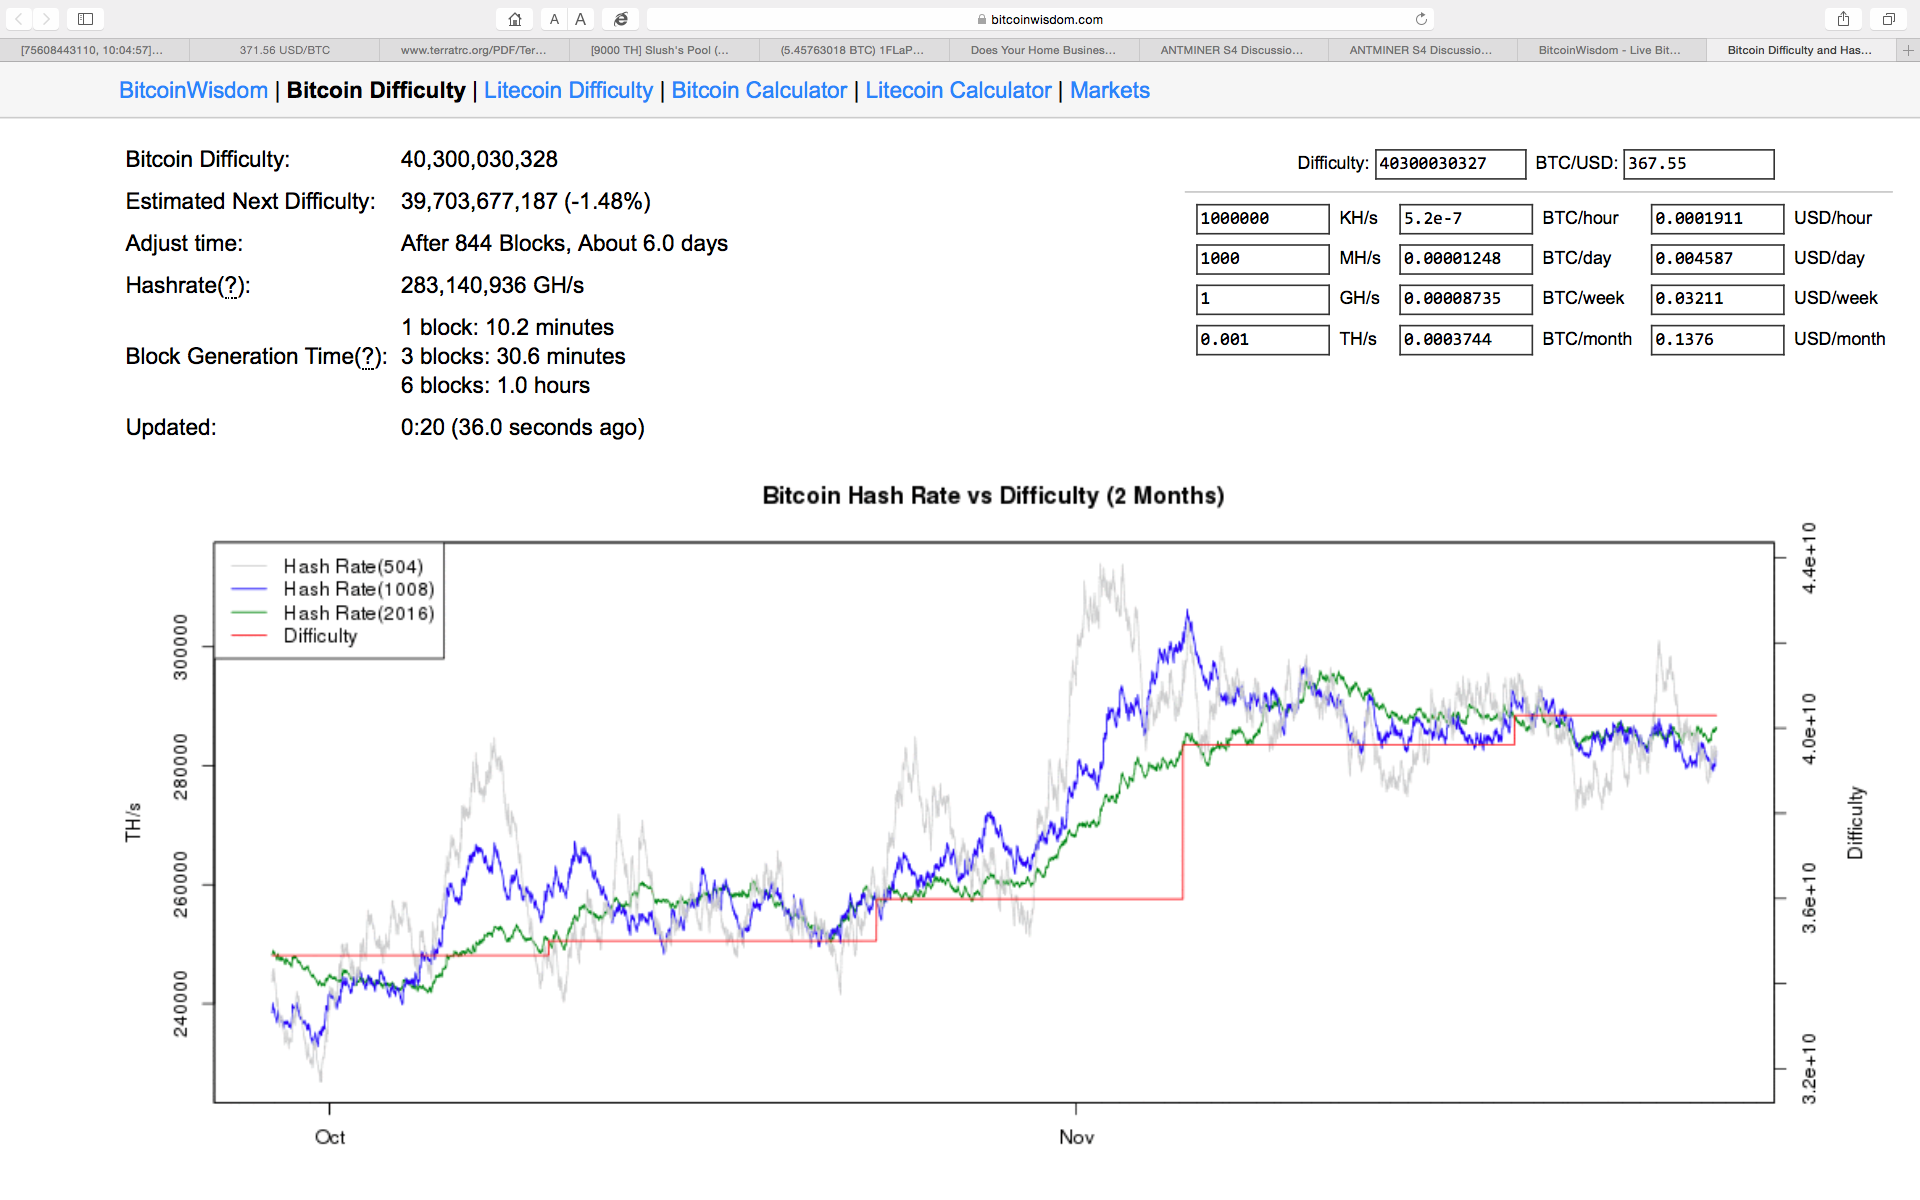Image resolution: width=1920 pixels, height=1200 pixels.
Task: Open the (5.45763018 BTC) 1FLaP tab
Action: click(853, 50)
